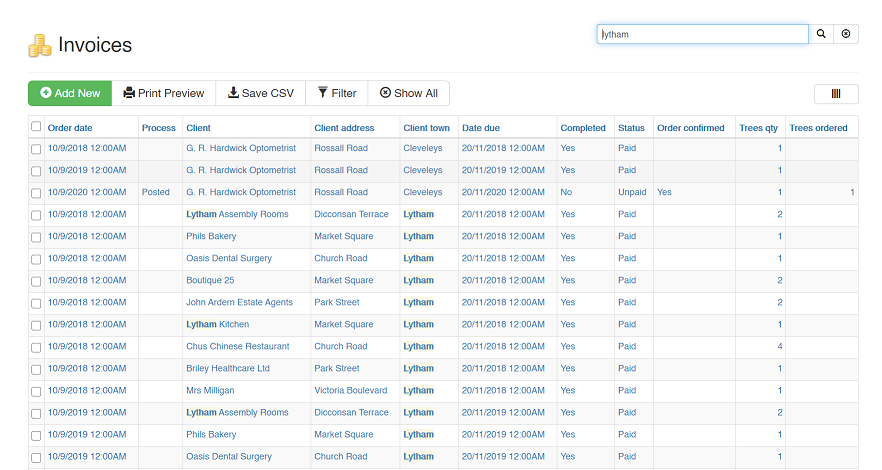Click Park Street in John Ardern row
The width and height of the screenshot is (882, 470).
[337, 302]
